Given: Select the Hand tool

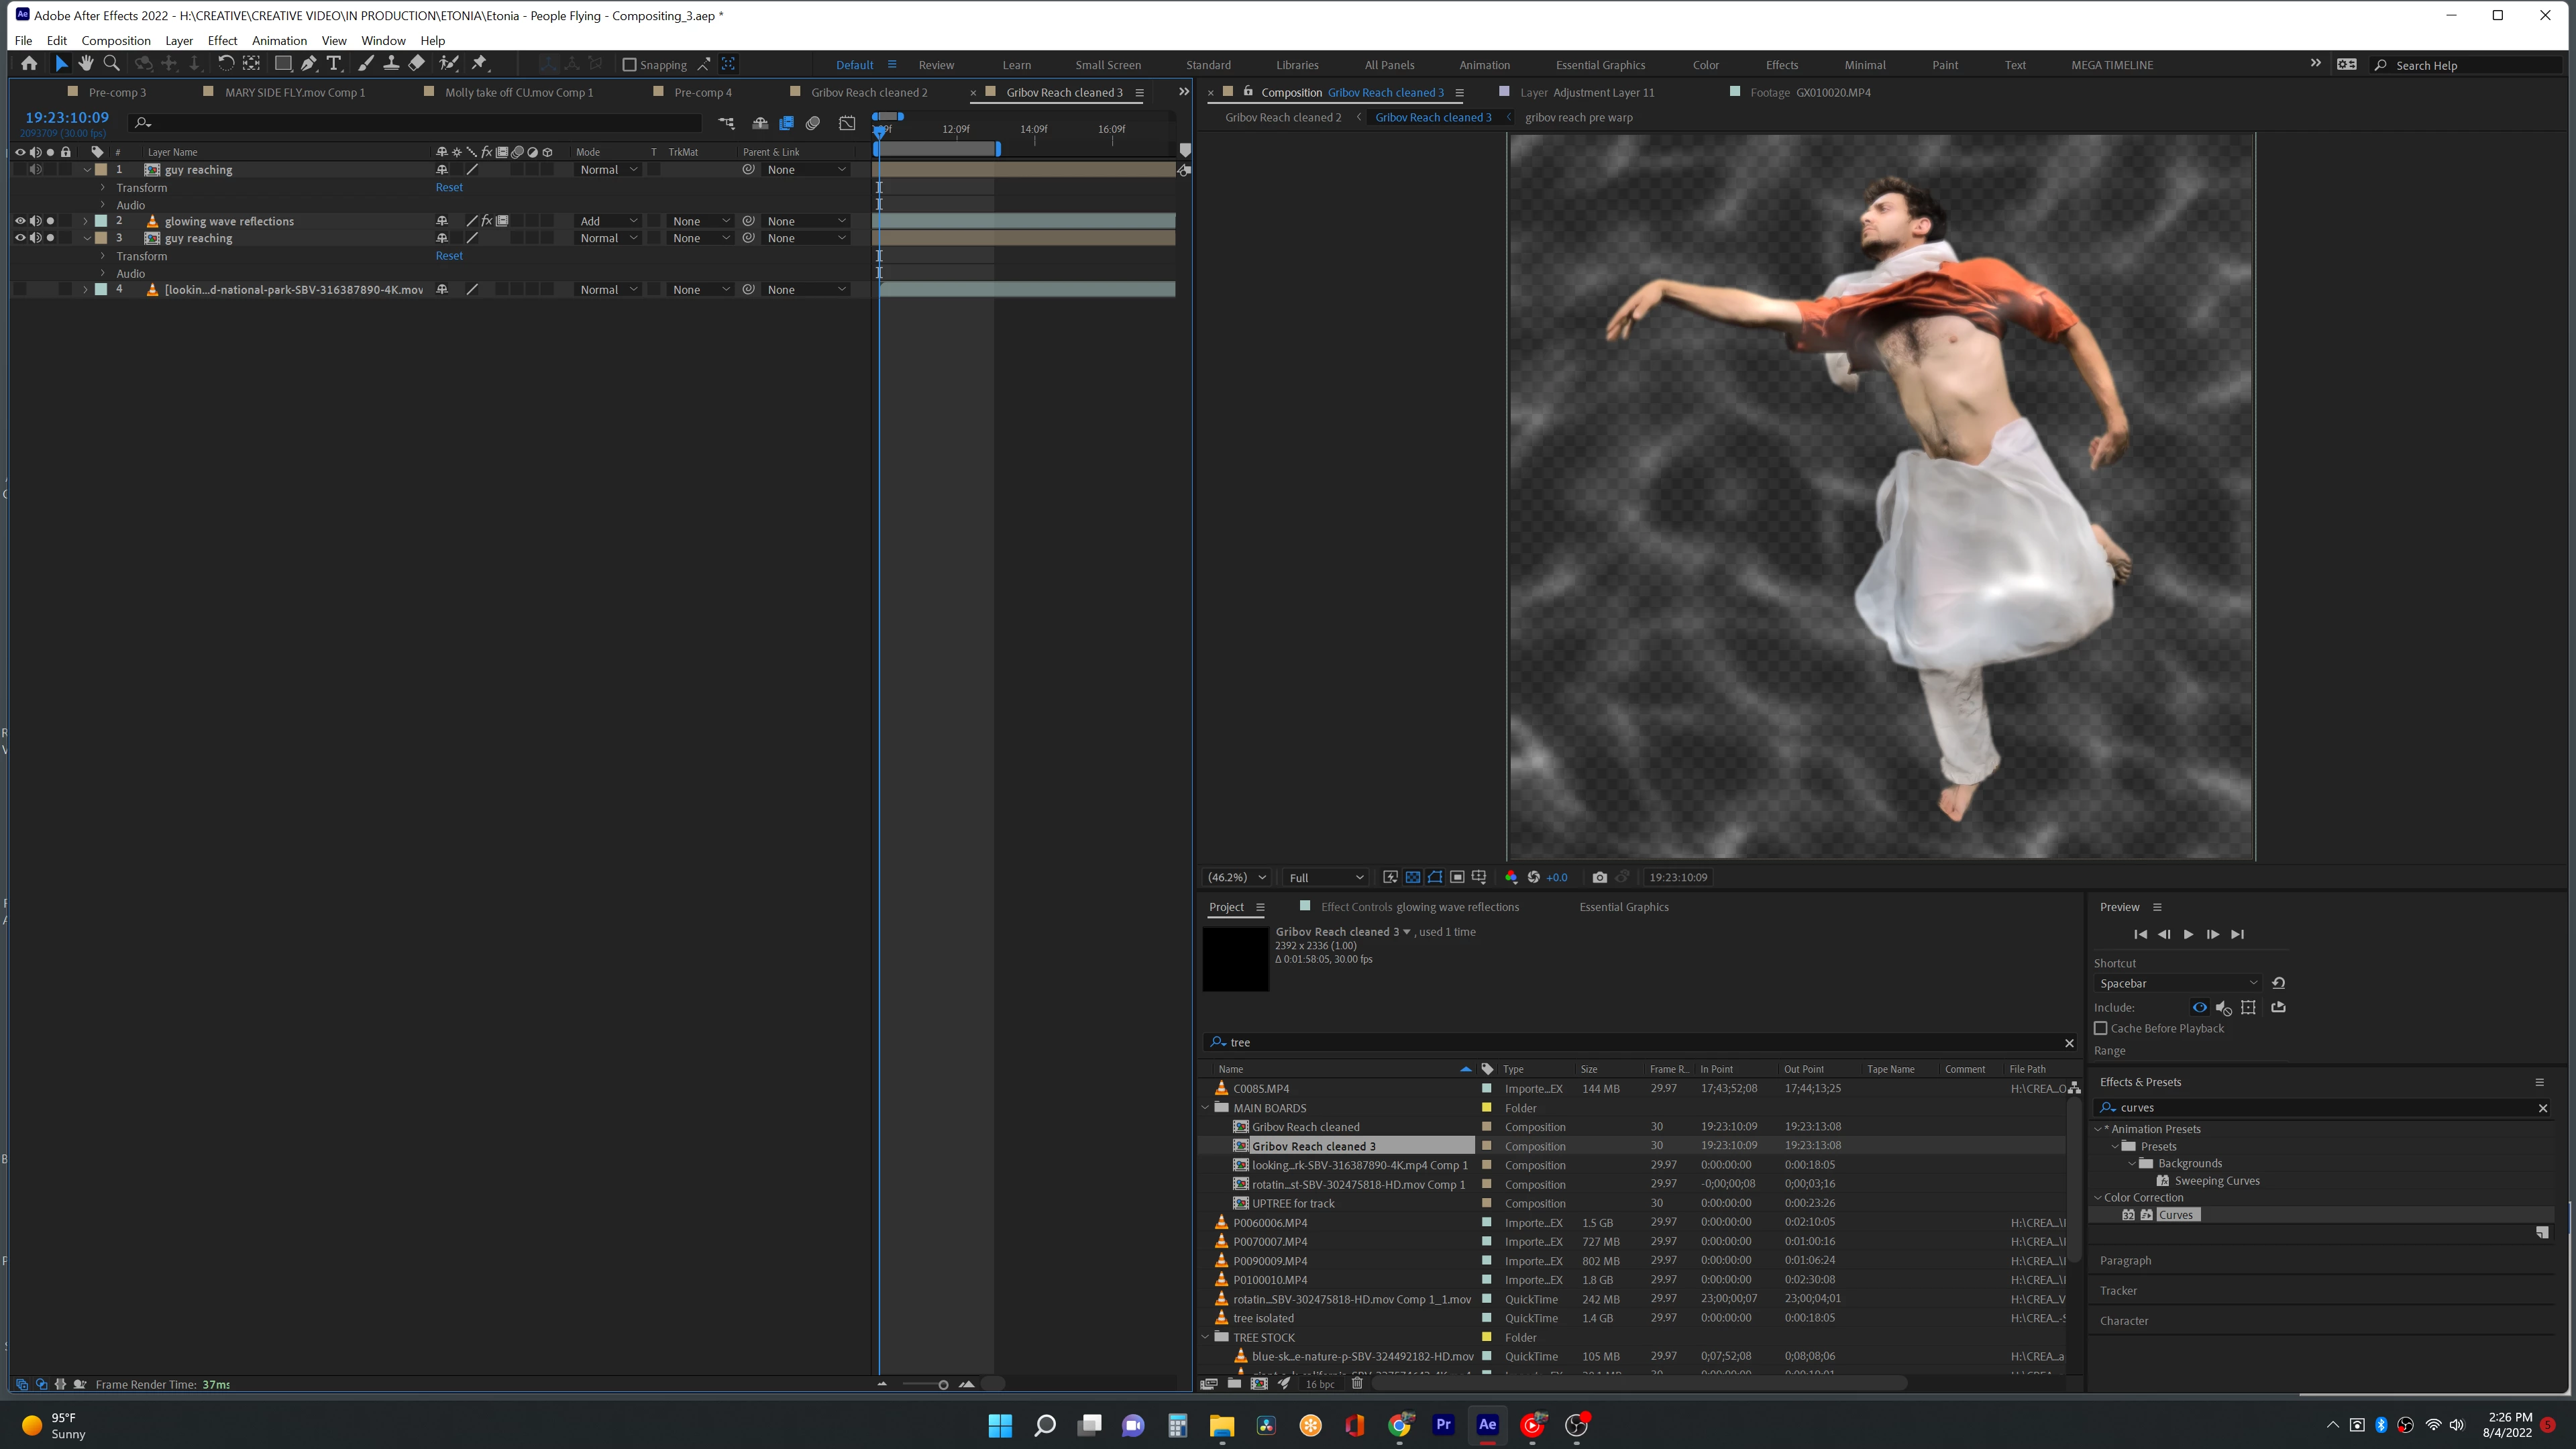Looking at the screenshot, I should [x=86, y=64].
